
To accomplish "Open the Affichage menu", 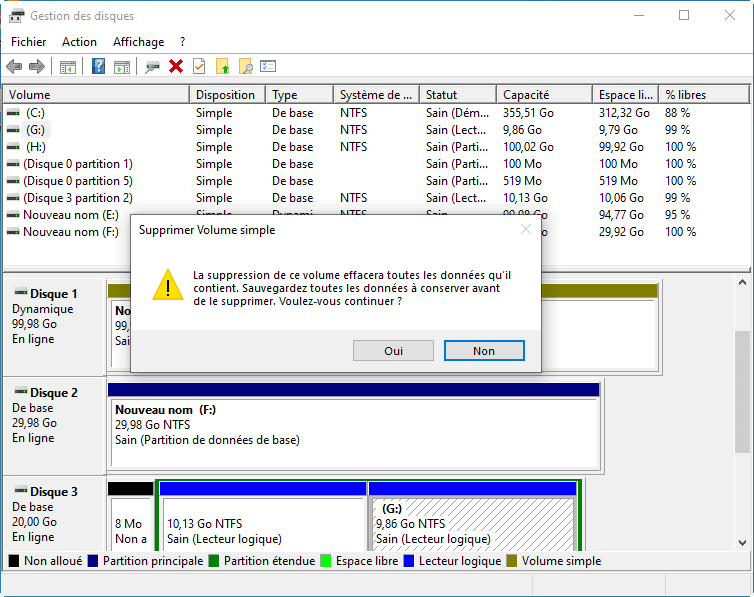I will click(138, 42).
